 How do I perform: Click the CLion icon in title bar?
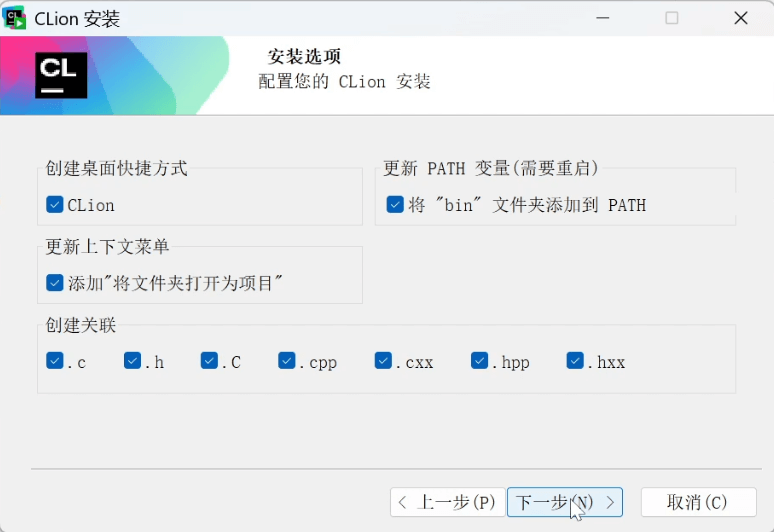[x=15, y=18]
